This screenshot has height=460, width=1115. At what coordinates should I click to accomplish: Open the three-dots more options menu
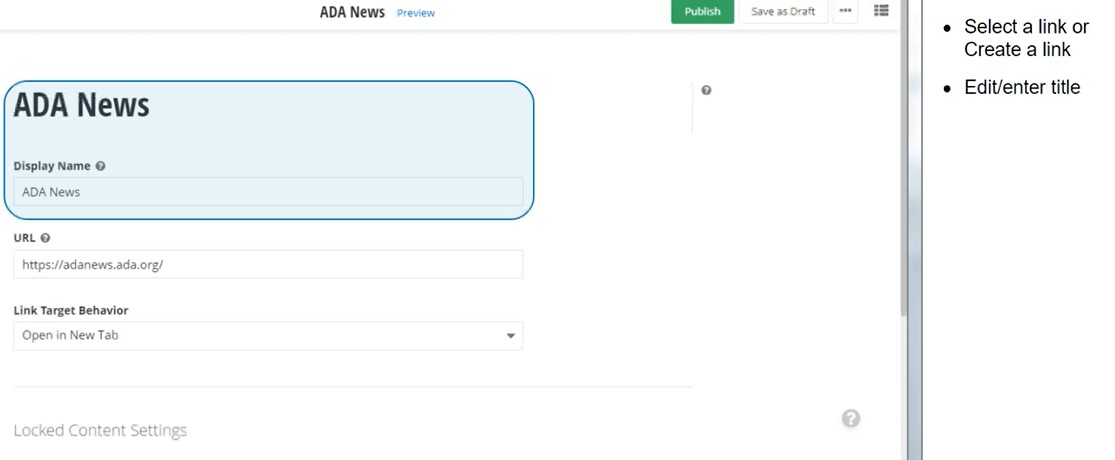845,11
